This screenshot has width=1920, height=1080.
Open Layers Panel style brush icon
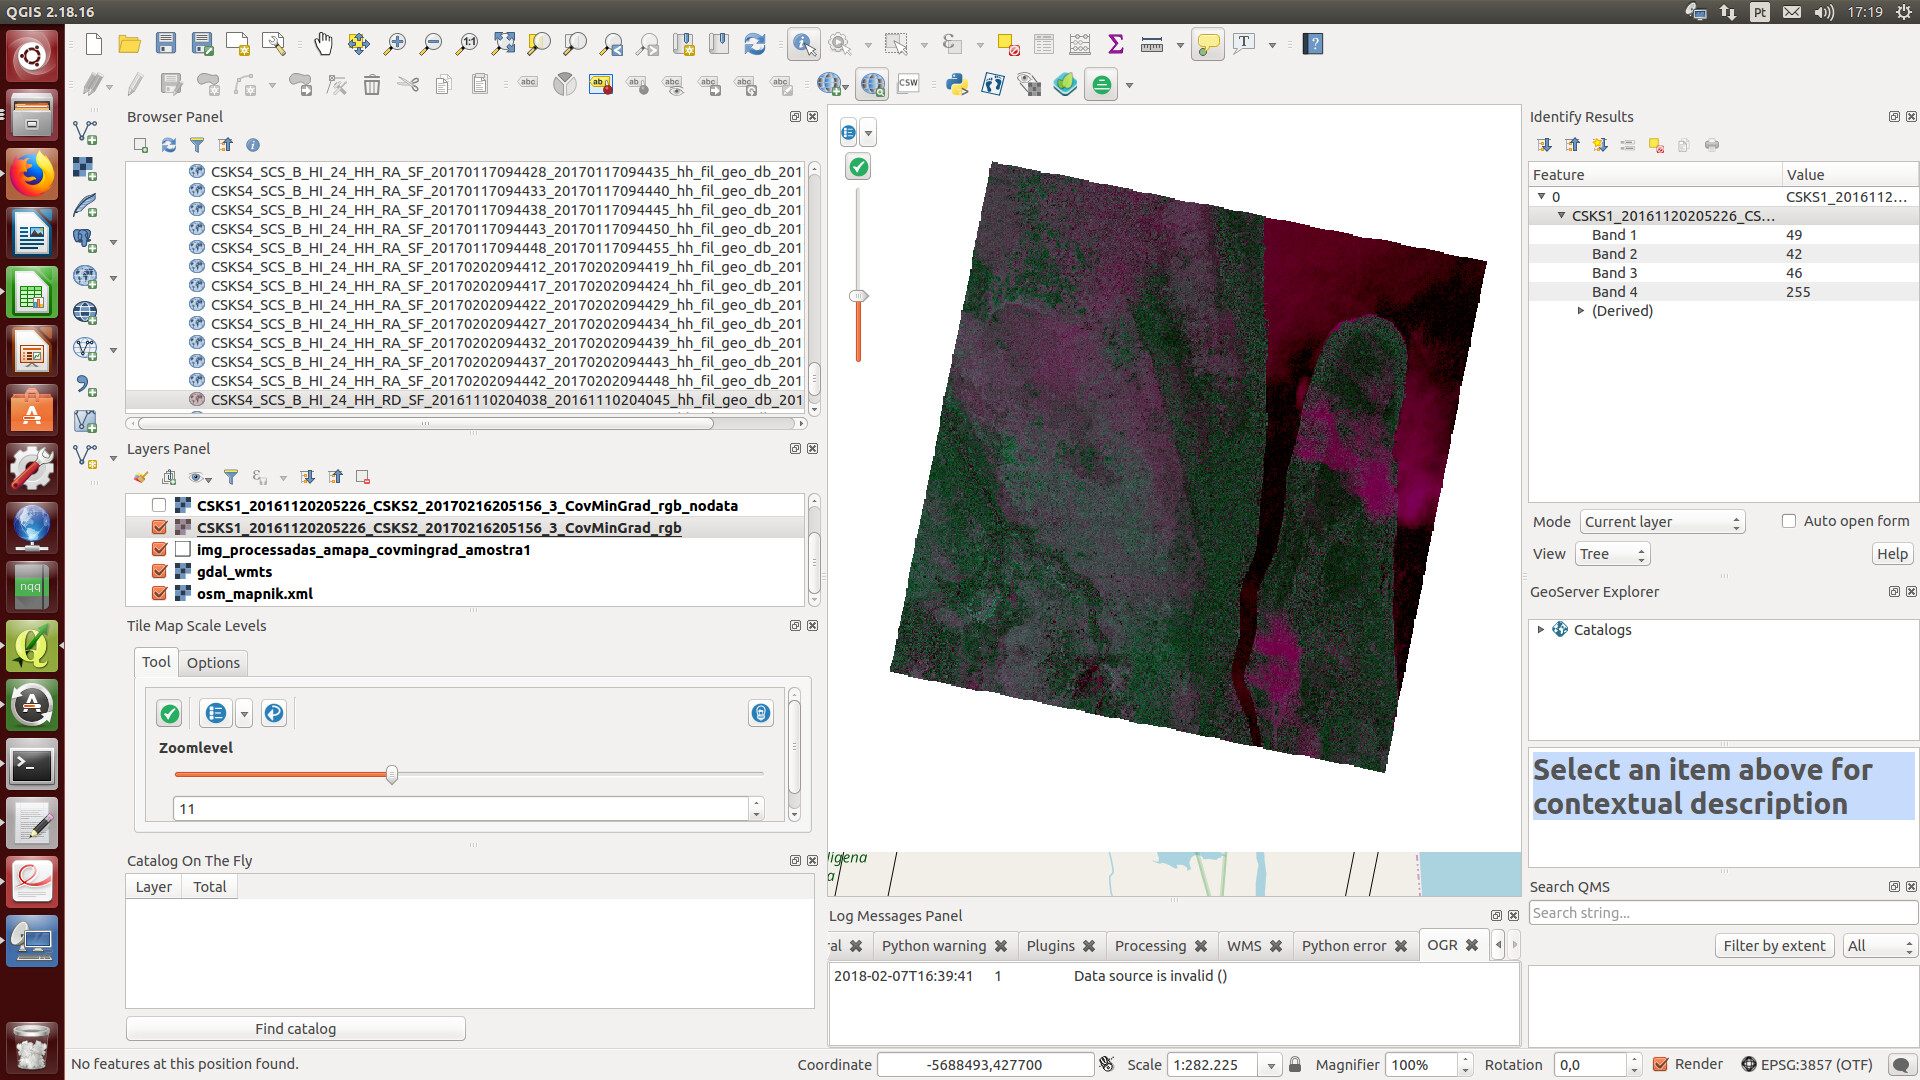pos(141,477)
